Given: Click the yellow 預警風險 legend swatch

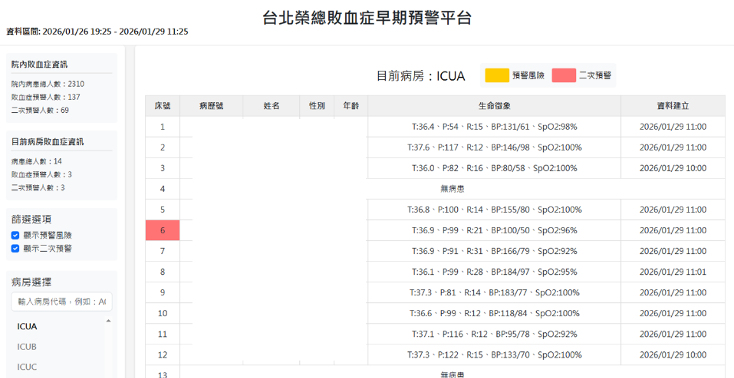Looking at the screenshot, I should [497, 75].
